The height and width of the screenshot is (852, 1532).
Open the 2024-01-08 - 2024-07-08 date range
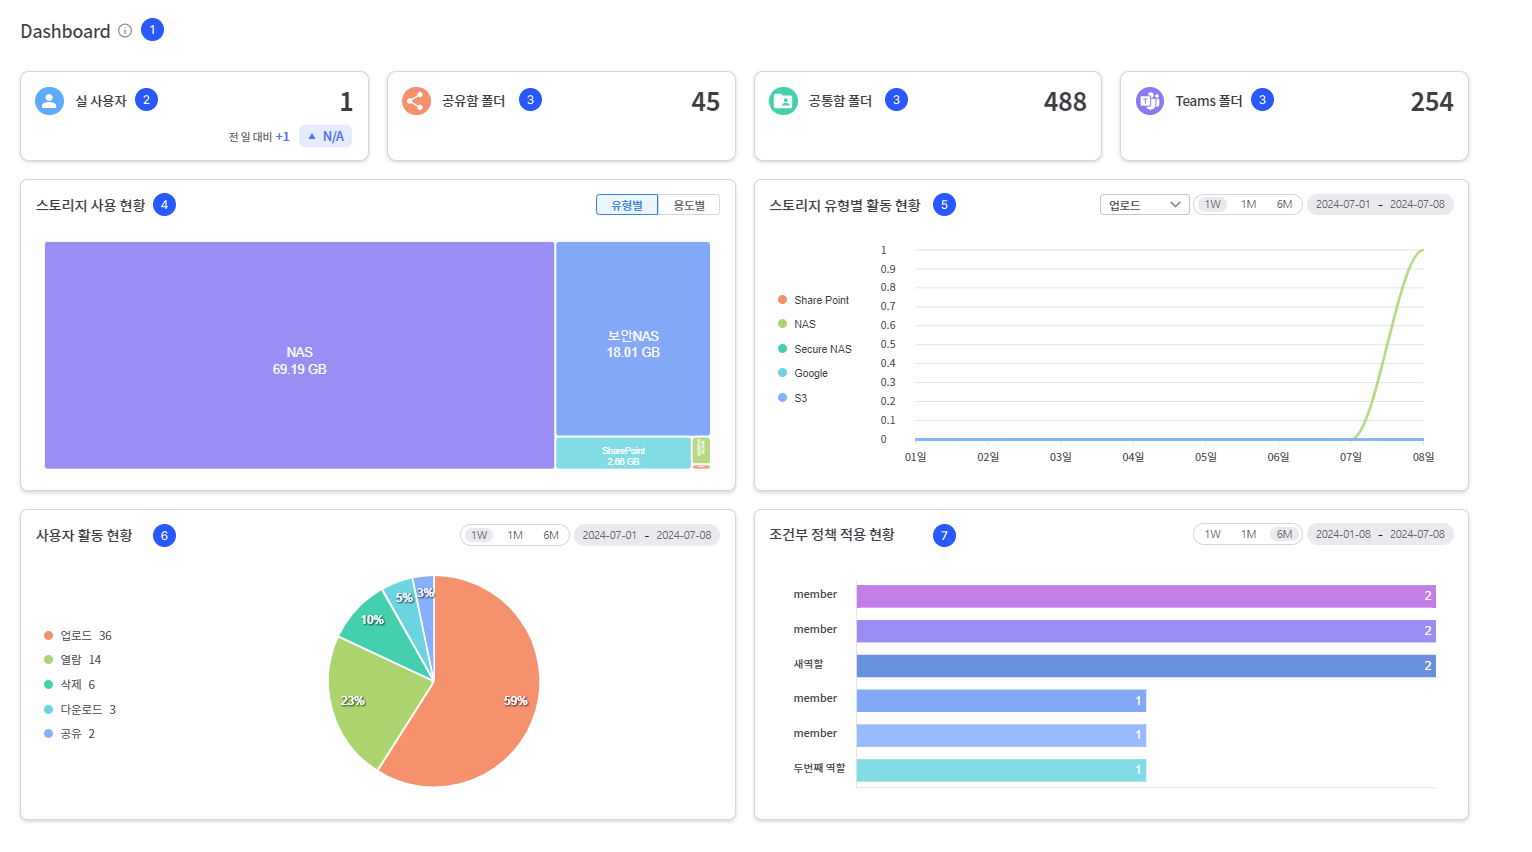point(1380,534)
